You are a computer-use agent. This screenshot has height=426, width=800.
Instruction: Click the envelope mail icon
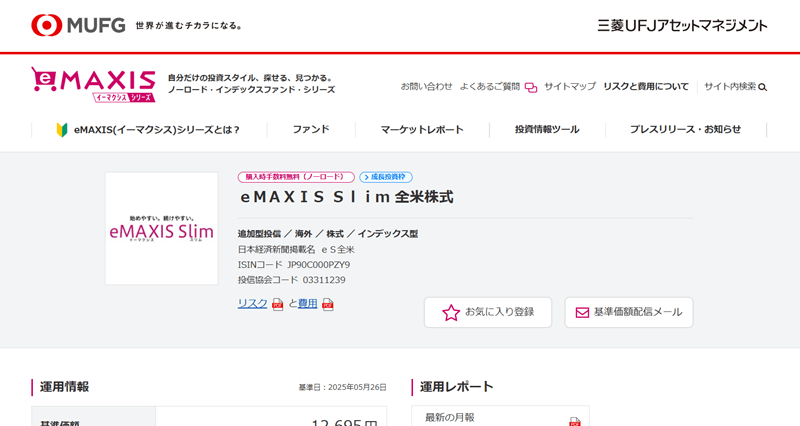click(582, 312)
